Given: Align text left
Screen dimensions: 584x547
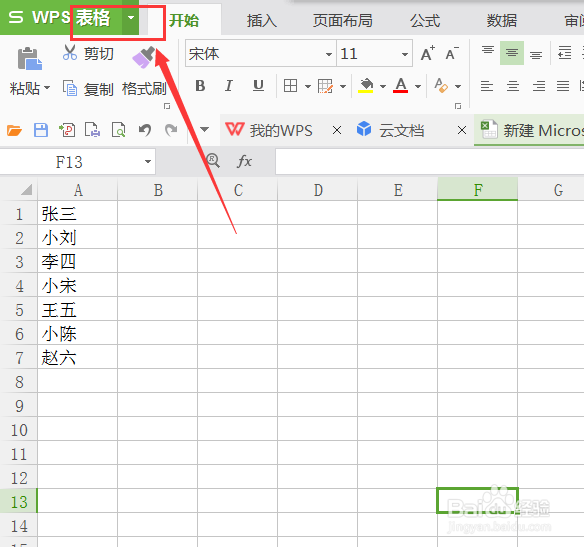Looking at the screenshot, I should 487,86.
